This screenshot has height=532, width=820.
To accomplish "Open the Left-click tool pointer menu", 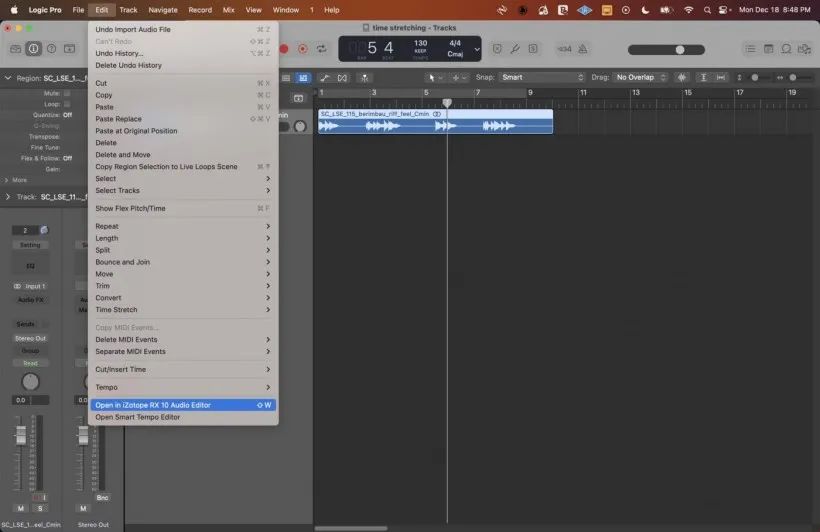I will point(435,77).
